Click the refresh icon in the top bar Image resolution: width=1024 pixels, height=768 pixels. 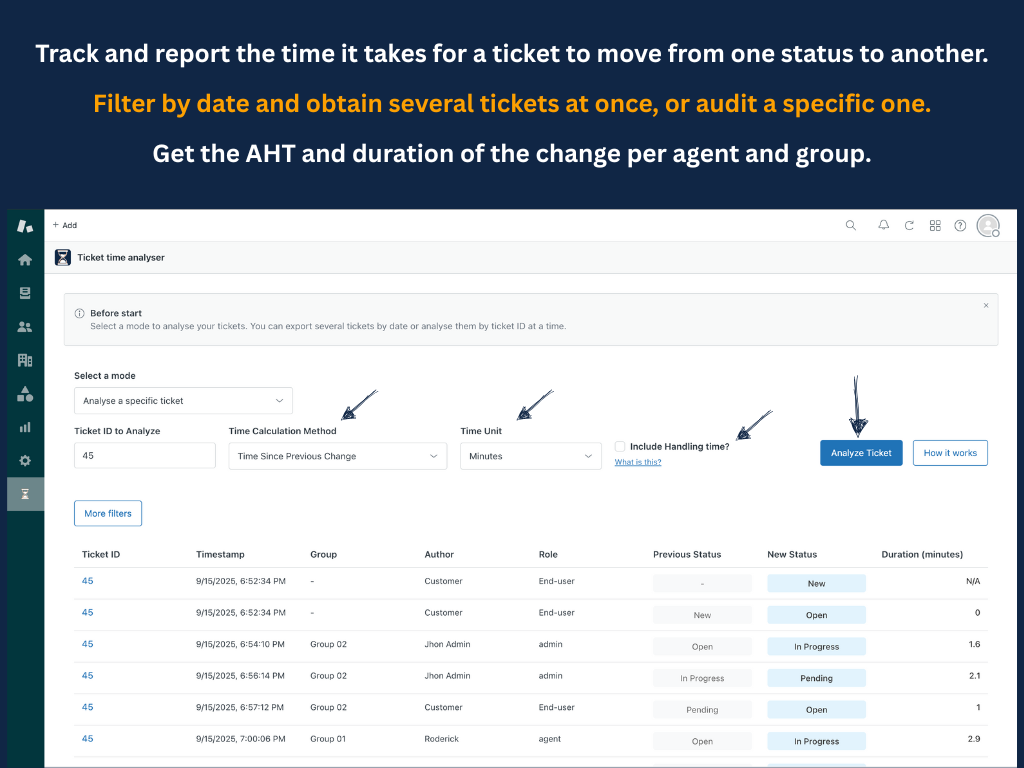(x=909, y=225)
